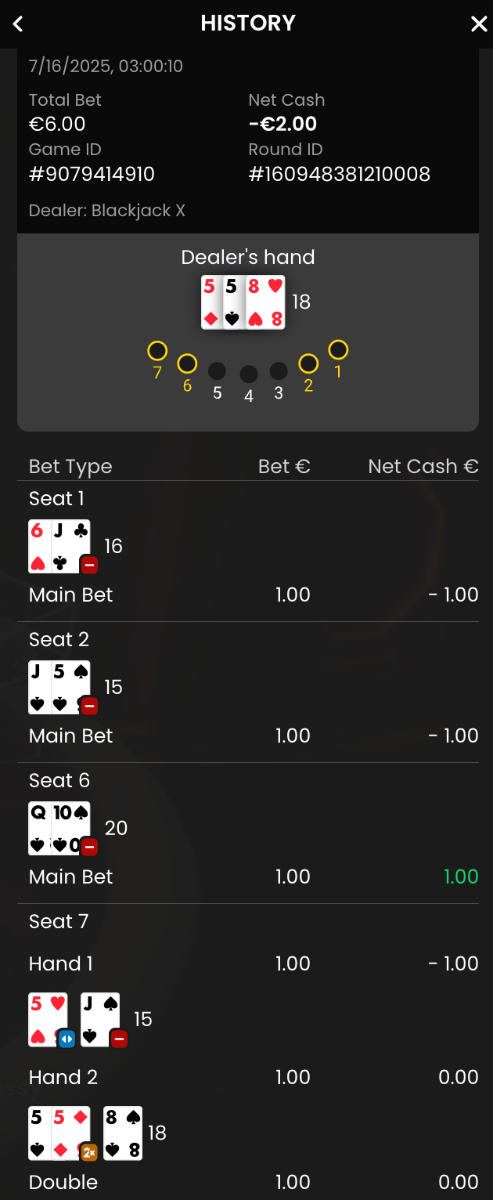Click the orange 2x double badge

click(x=88, y=1152)
